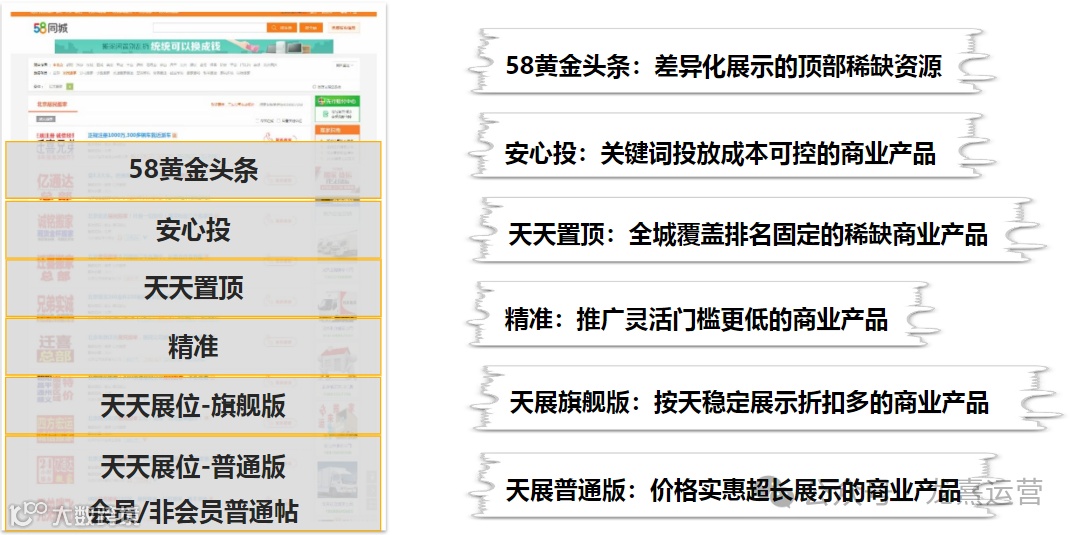Select overlay label 天天展位-普通版

tap(193, 467)
